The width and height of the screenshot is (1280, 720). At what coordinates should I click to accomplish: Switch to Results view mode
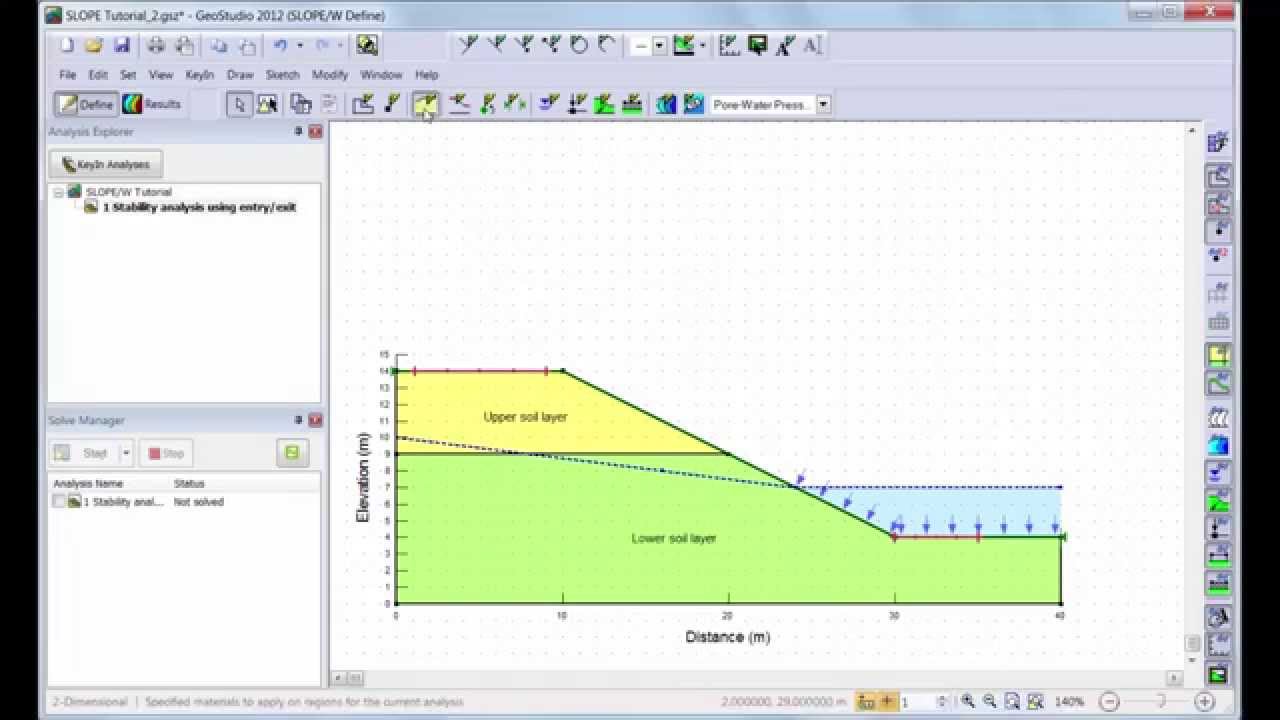(x=152, y=104)
